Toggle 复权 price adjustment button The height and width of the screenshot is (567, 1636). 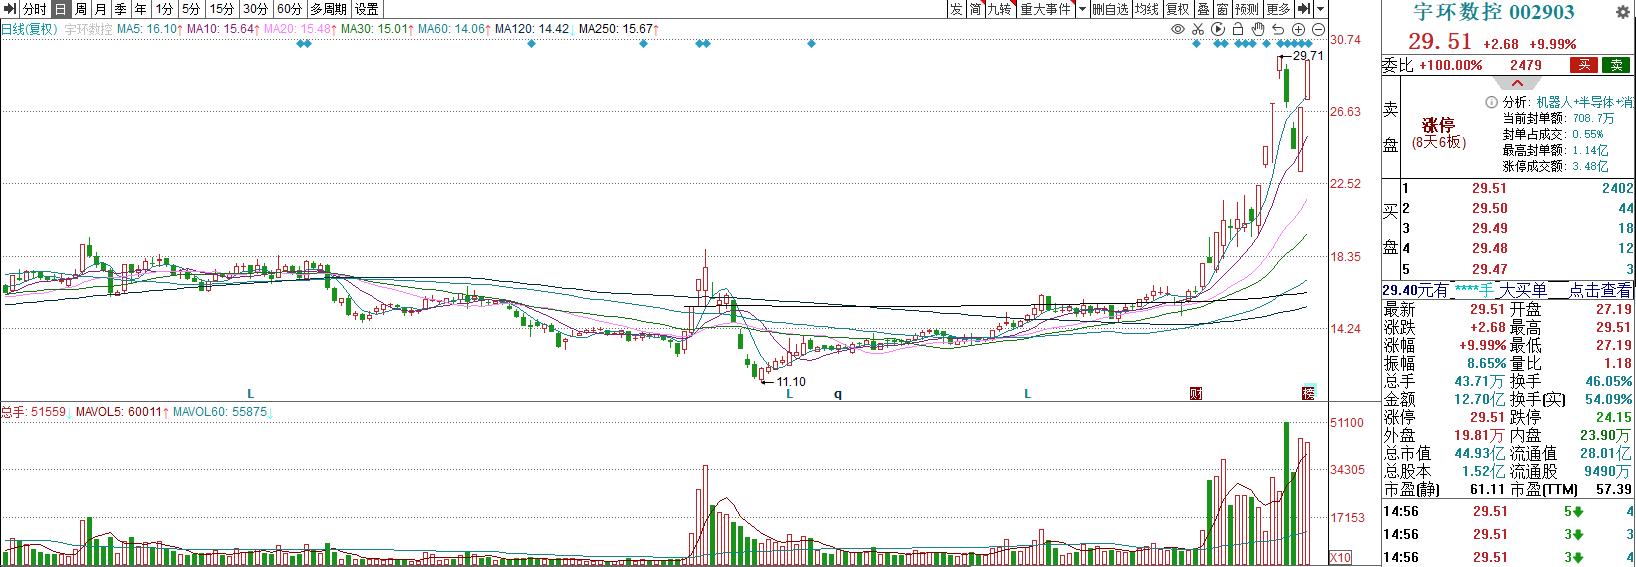pyautogui.click(x=1177, y=9)
